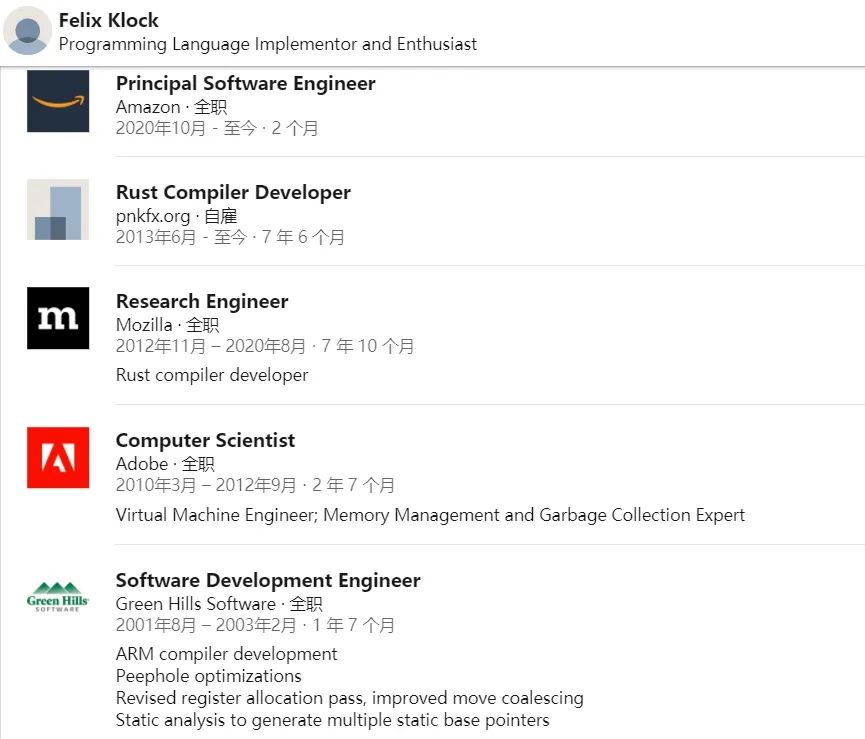Click Green Hills Software company name
Viewport: 865px width, 739px height.
coord(195,604)
